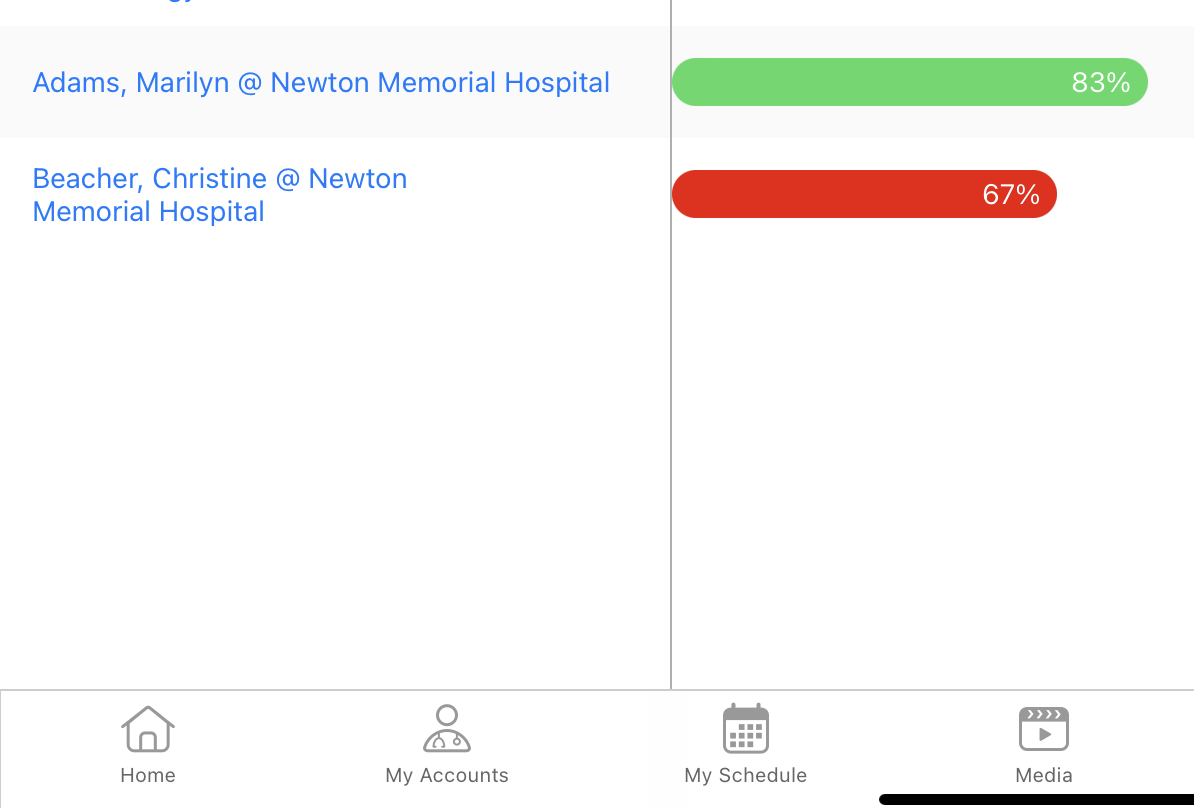Go to My Schedule tab label

(746, 775)
